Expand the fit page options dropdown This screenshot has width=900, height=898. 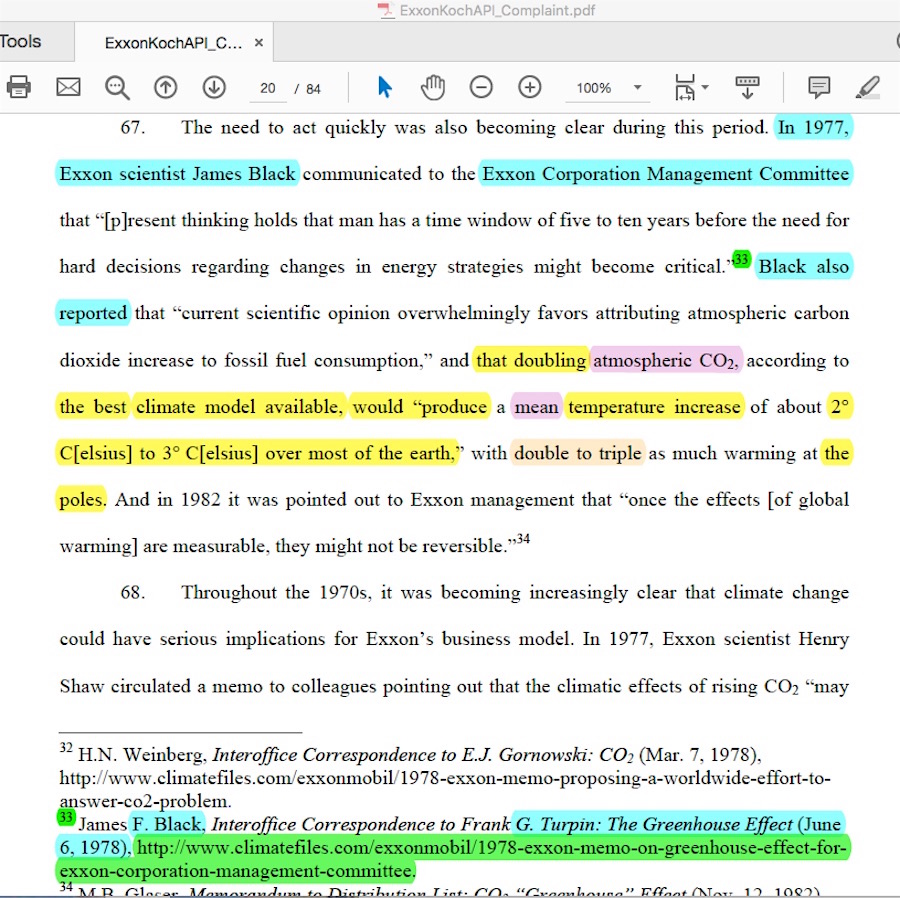point(690,87)
